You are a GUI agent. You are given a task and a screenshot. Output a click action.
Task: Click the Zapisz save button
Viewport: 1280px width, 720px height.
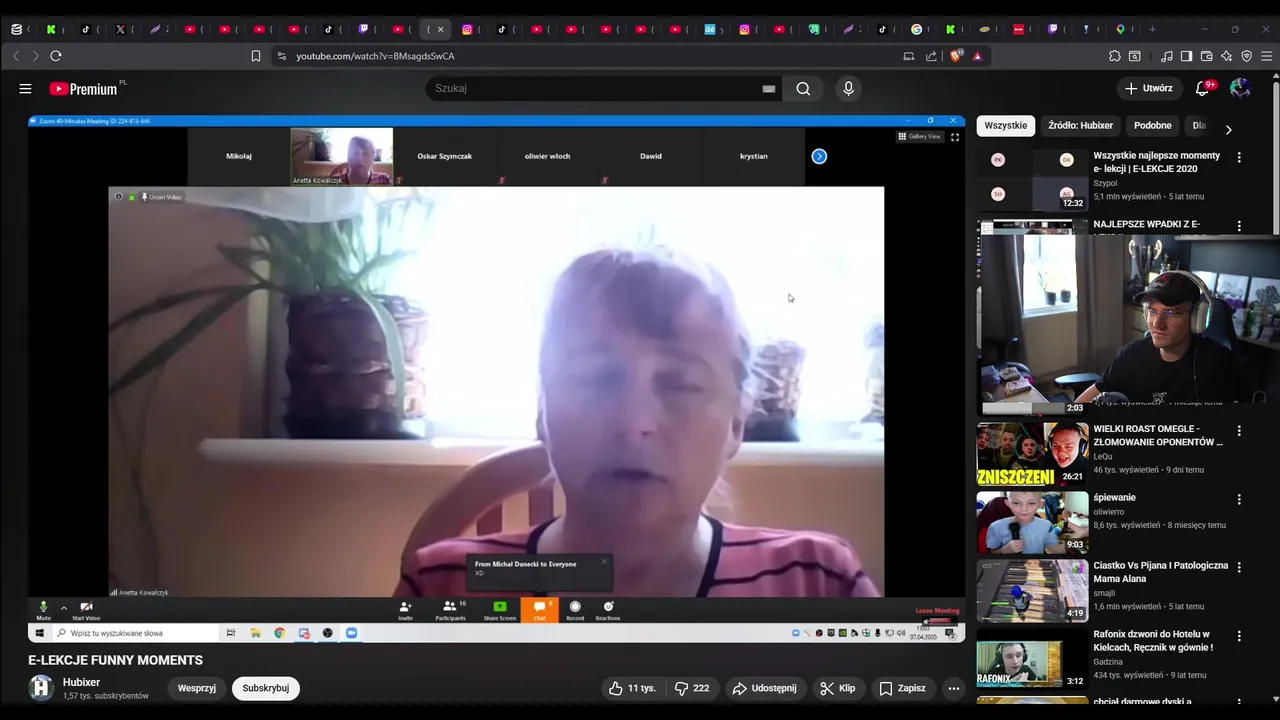click(902, 688)
